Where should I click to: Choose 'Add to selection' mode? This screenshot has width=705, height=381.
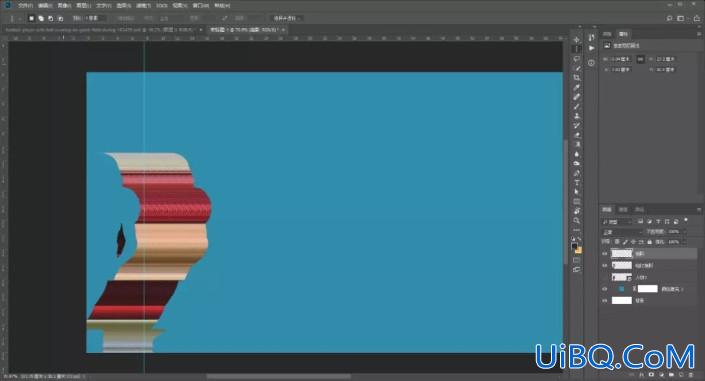click(41, 18)
